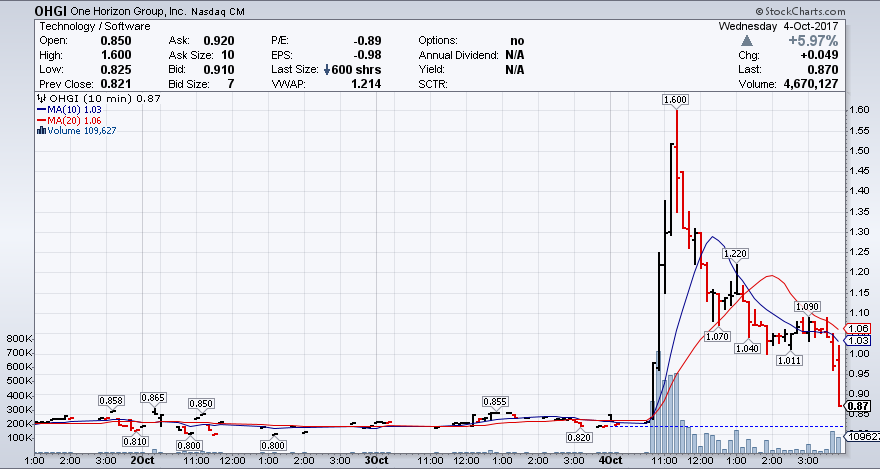
Task: Select the 2Oct date marker on axis
Action: (141, 461)
